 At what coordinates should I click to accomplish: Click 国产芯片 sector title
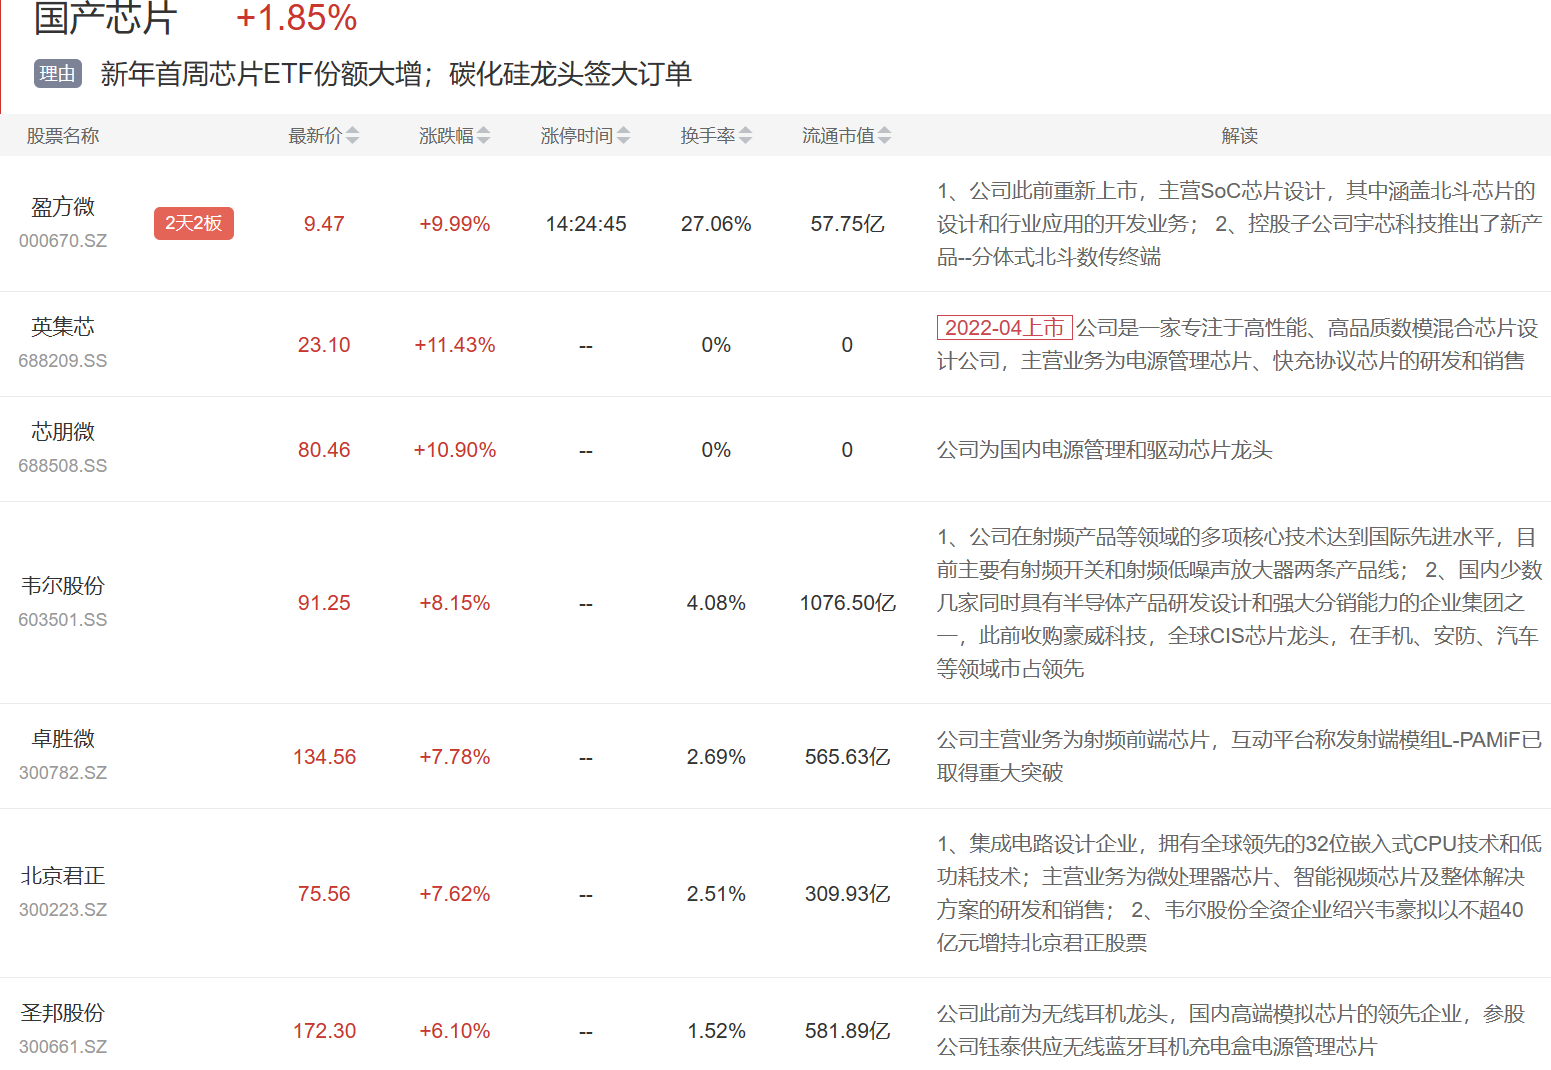[x=106, y=17]
